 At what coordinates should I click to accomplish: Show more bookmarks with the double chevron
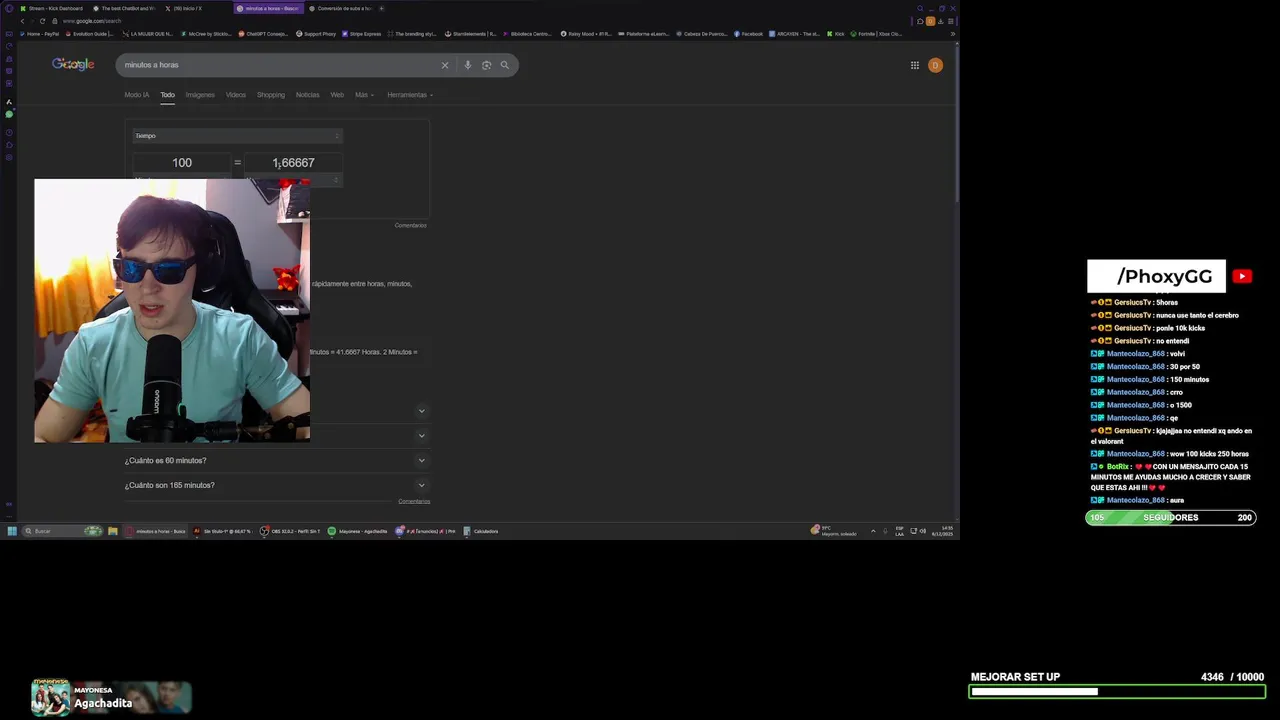952,34
